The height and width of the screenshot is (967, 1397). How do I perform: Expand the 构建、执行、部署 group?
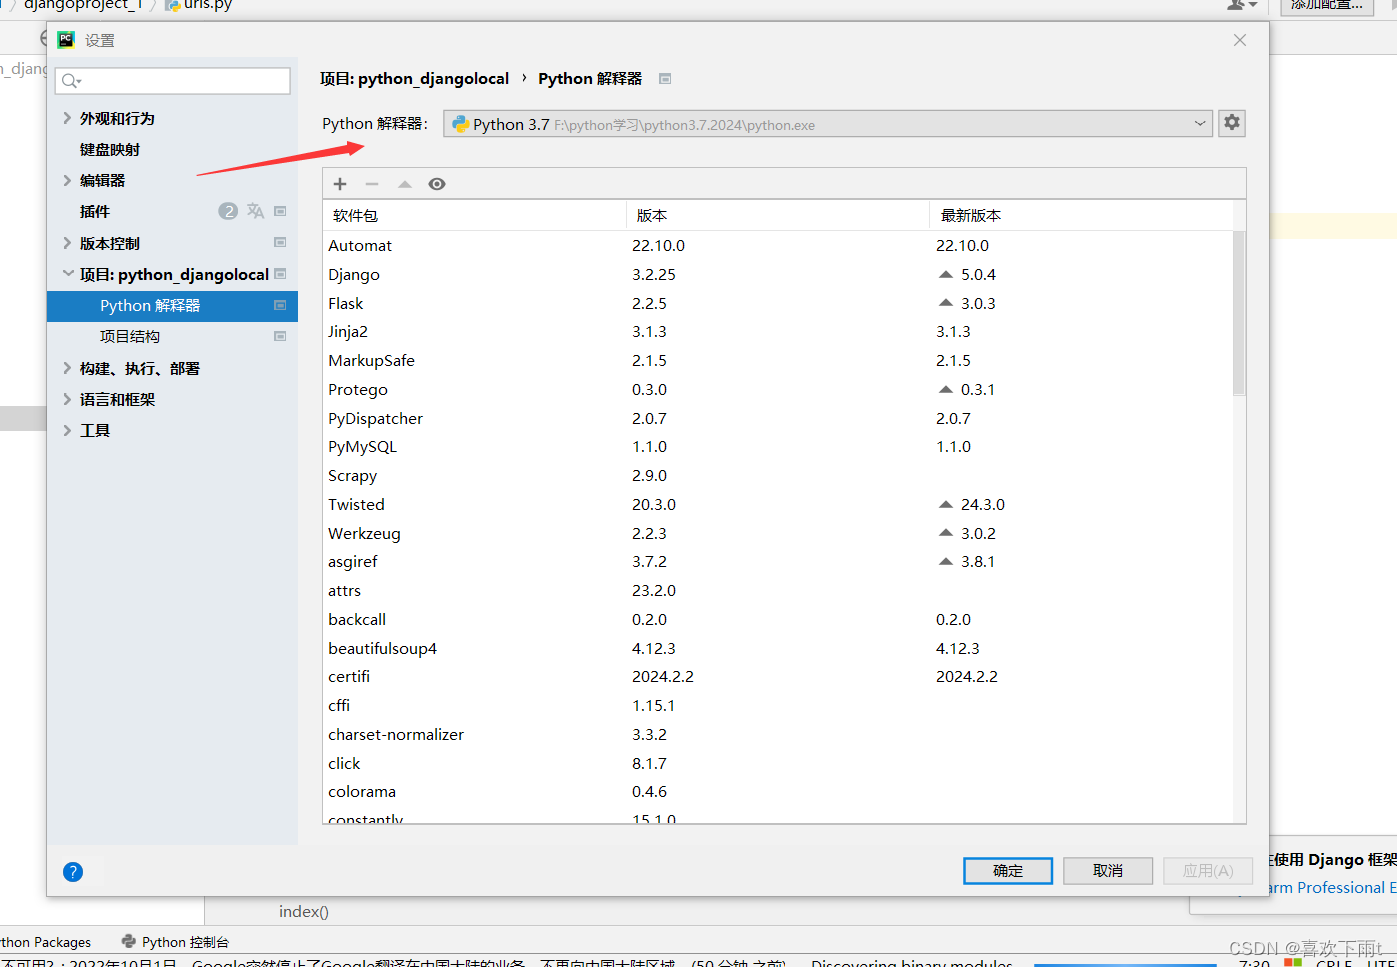point(67,368)
